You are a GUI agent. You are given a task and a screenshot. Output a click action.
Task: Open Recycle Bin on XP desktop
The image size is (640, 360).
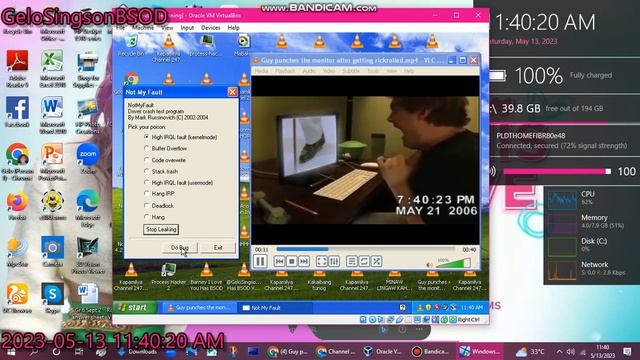tap(131, 45)
